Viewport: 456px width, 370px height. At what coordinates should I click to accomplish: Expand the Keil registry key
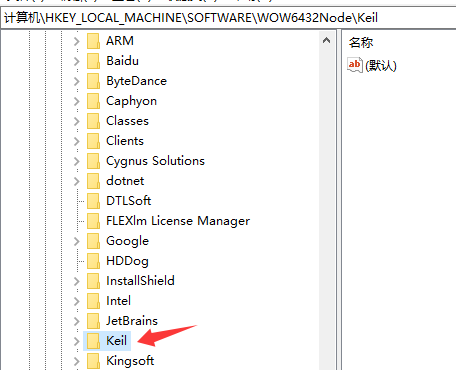tap(77, 341)
